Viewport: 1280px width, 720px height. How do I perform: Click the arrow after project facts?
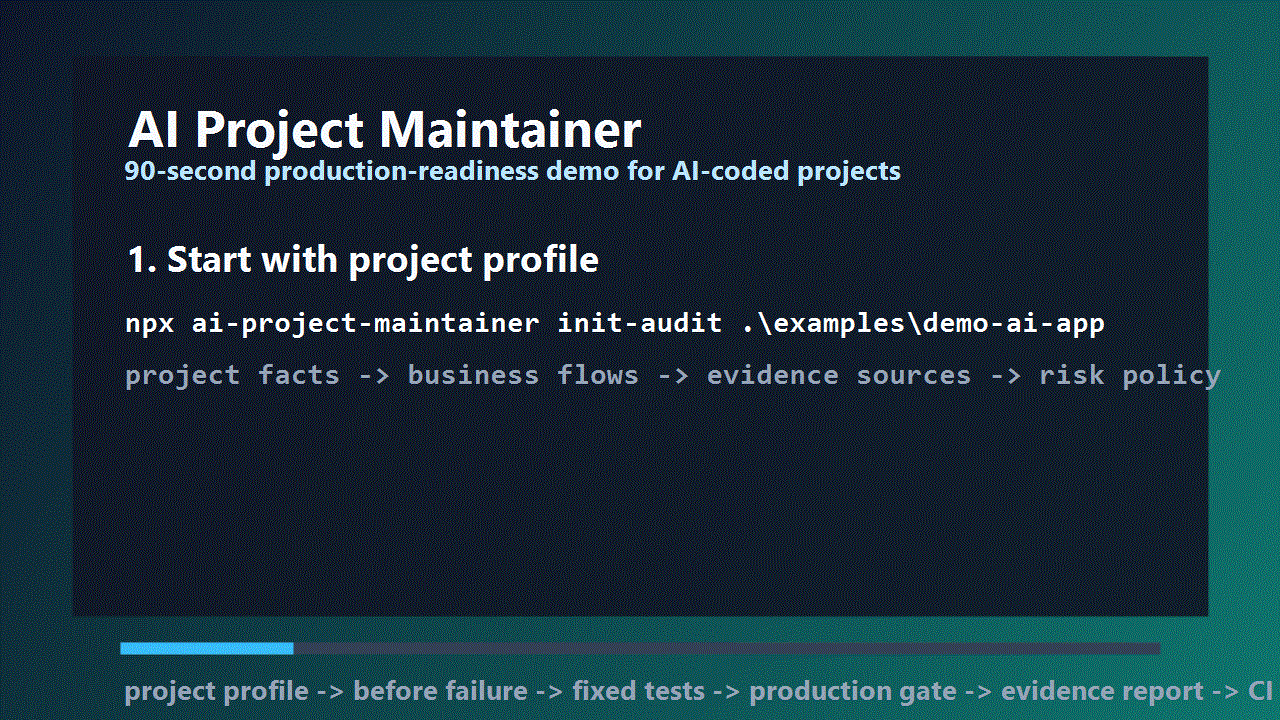coord(373,376)
